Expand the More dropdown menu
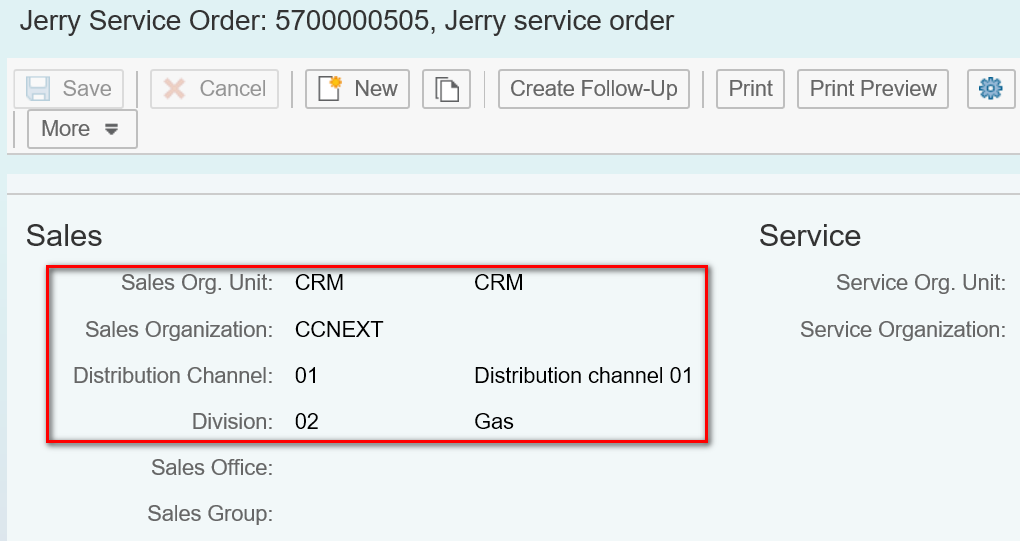Viewport: 1020px width, 541px height. [82, 129]
